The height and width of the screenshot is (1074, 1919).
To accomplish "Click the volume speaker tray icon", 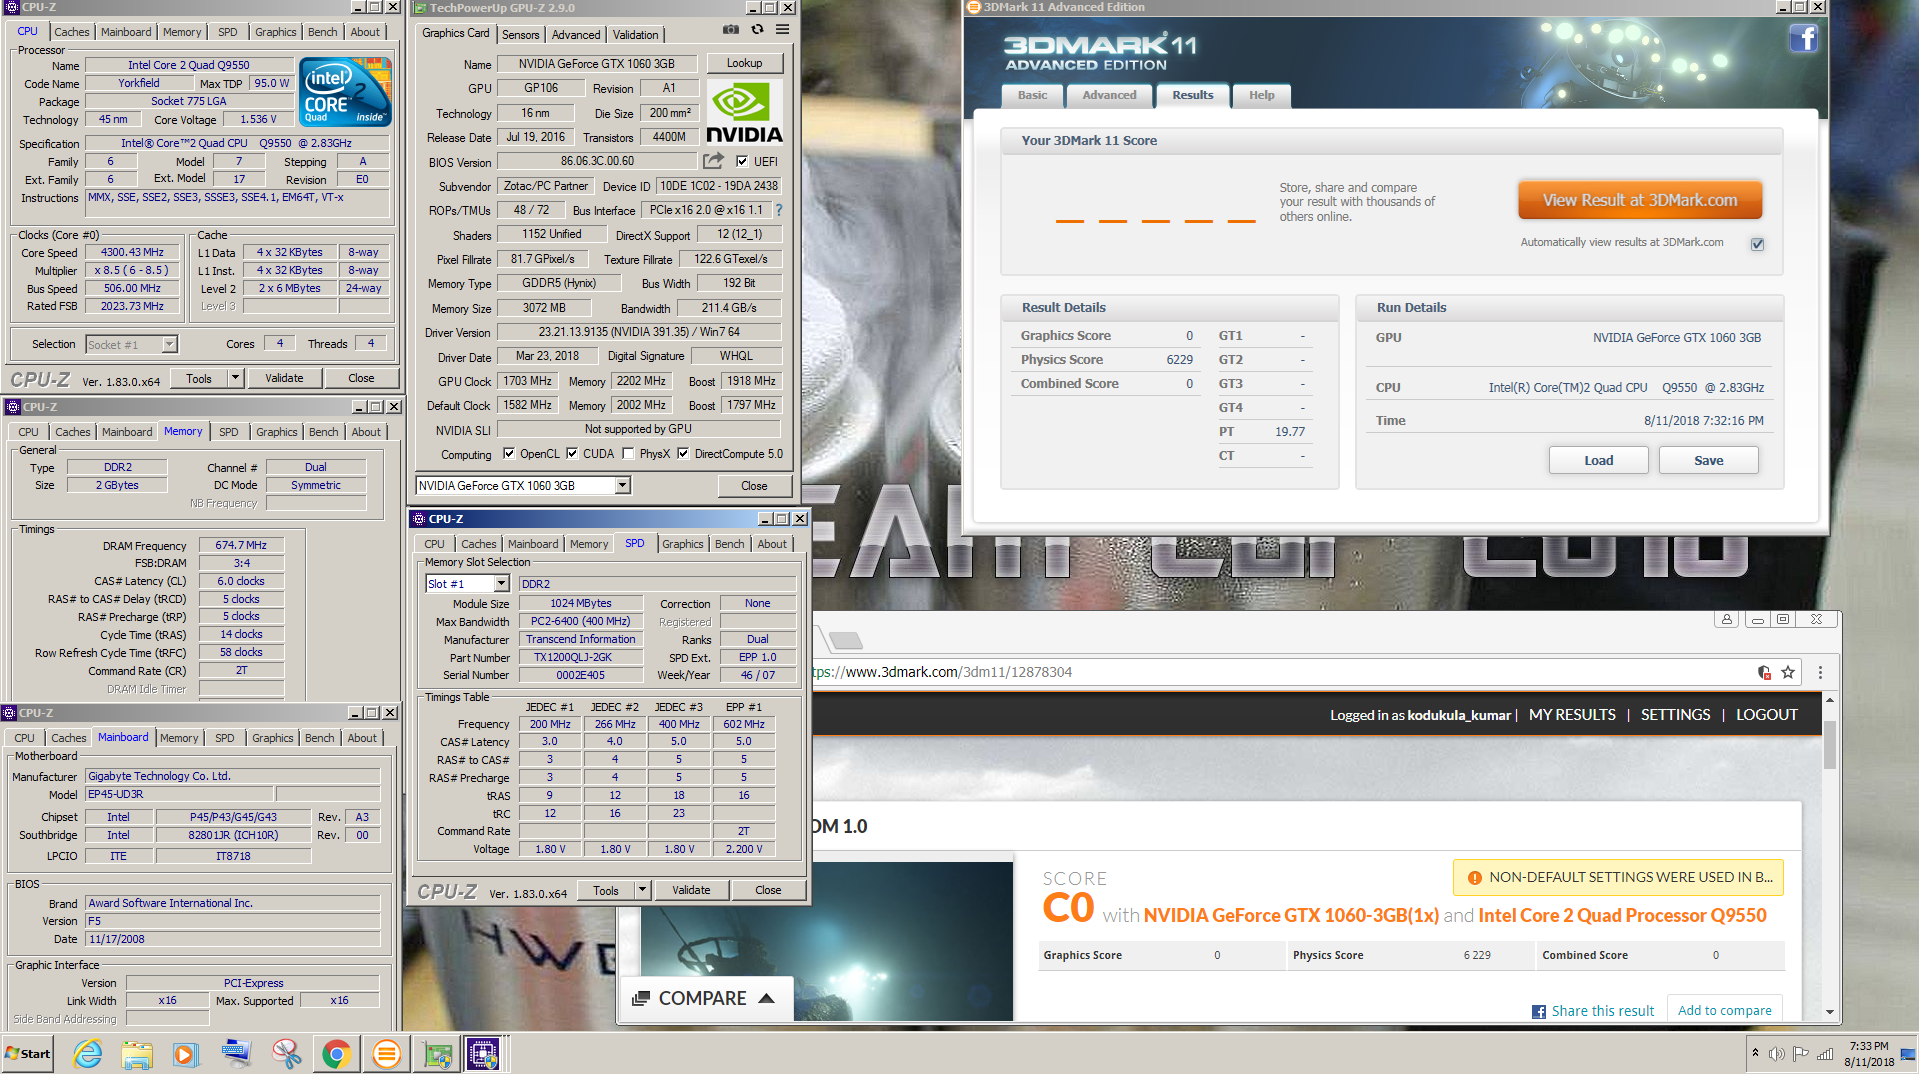I will pyautogui.click(x=1777, y=1054).
